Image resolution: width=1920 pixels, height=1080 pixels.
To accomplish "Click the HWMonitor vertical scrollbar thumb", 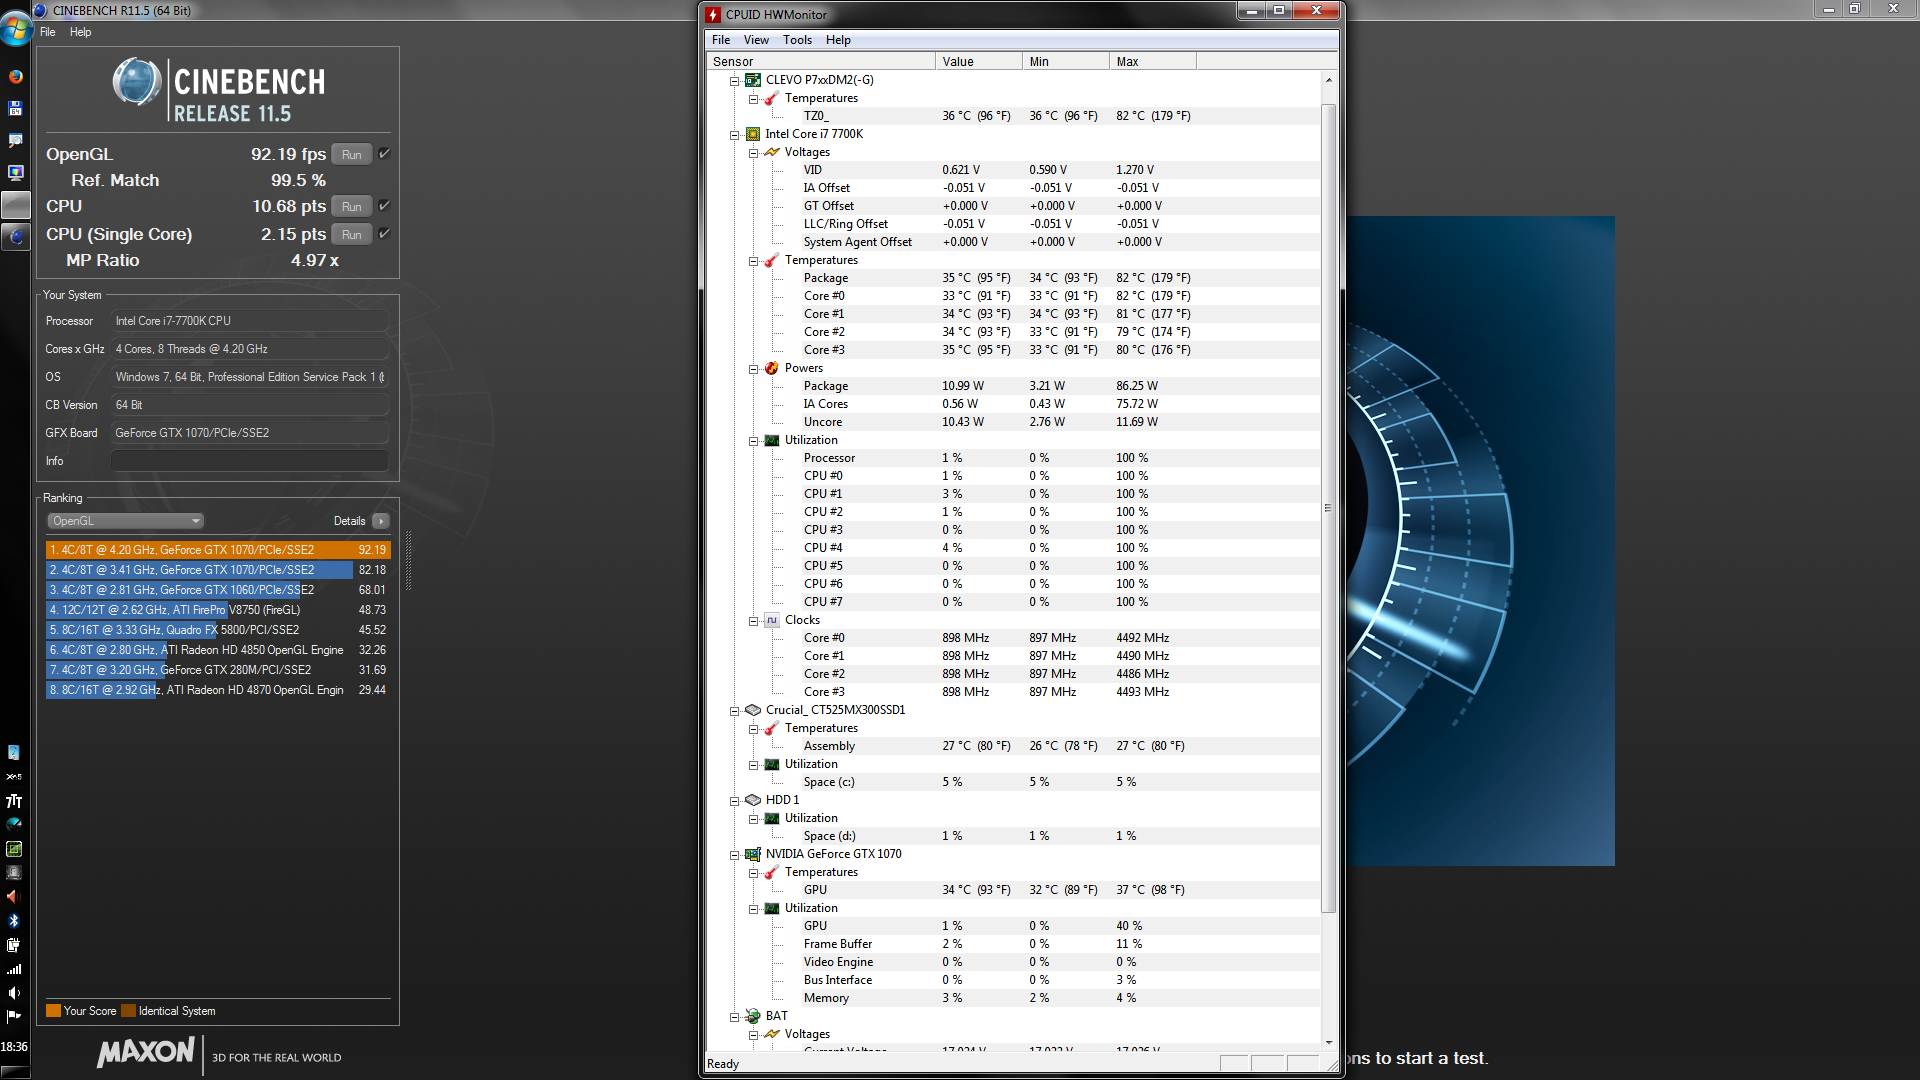I will click(x=1328, y=508).
